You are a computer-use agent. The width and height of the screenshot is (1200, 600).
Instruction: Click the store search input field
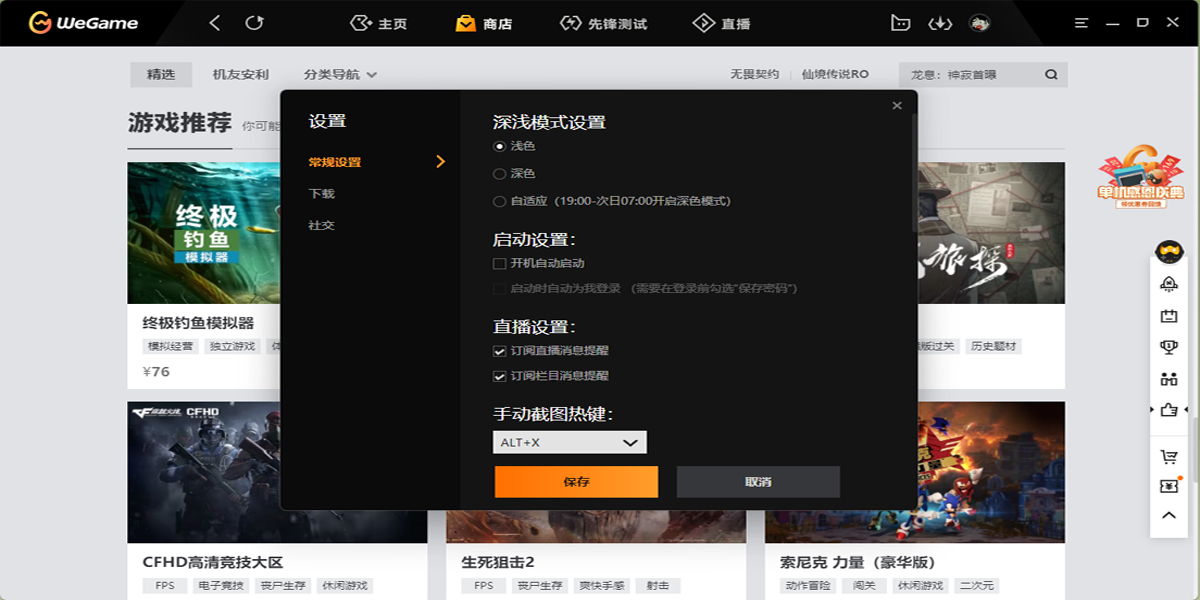970,74
